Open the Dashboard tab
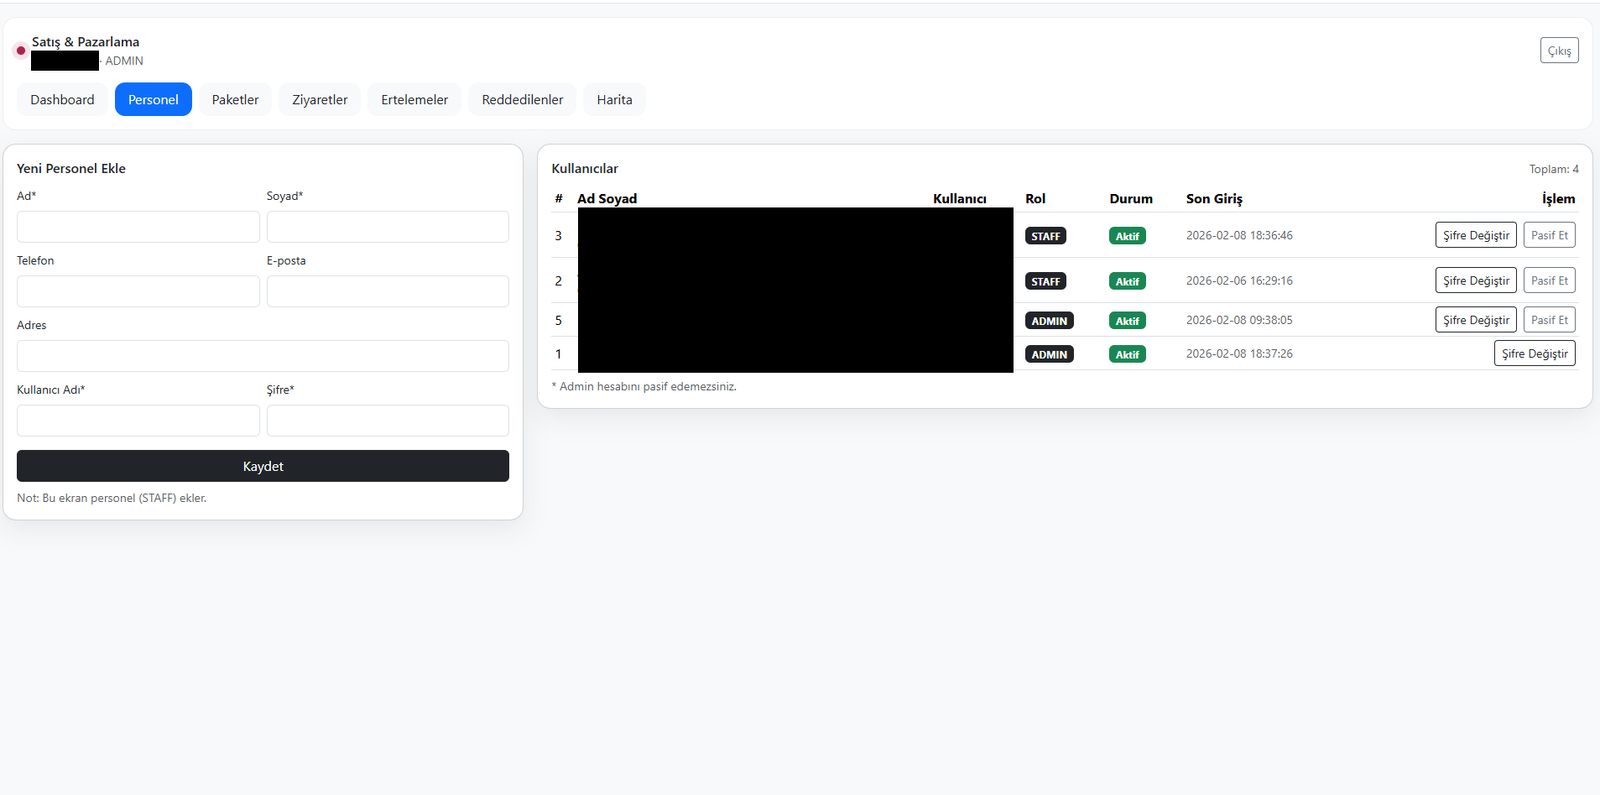Image resolution: width=1600 pixels, height=795 pixels. [x=62, y=100]
